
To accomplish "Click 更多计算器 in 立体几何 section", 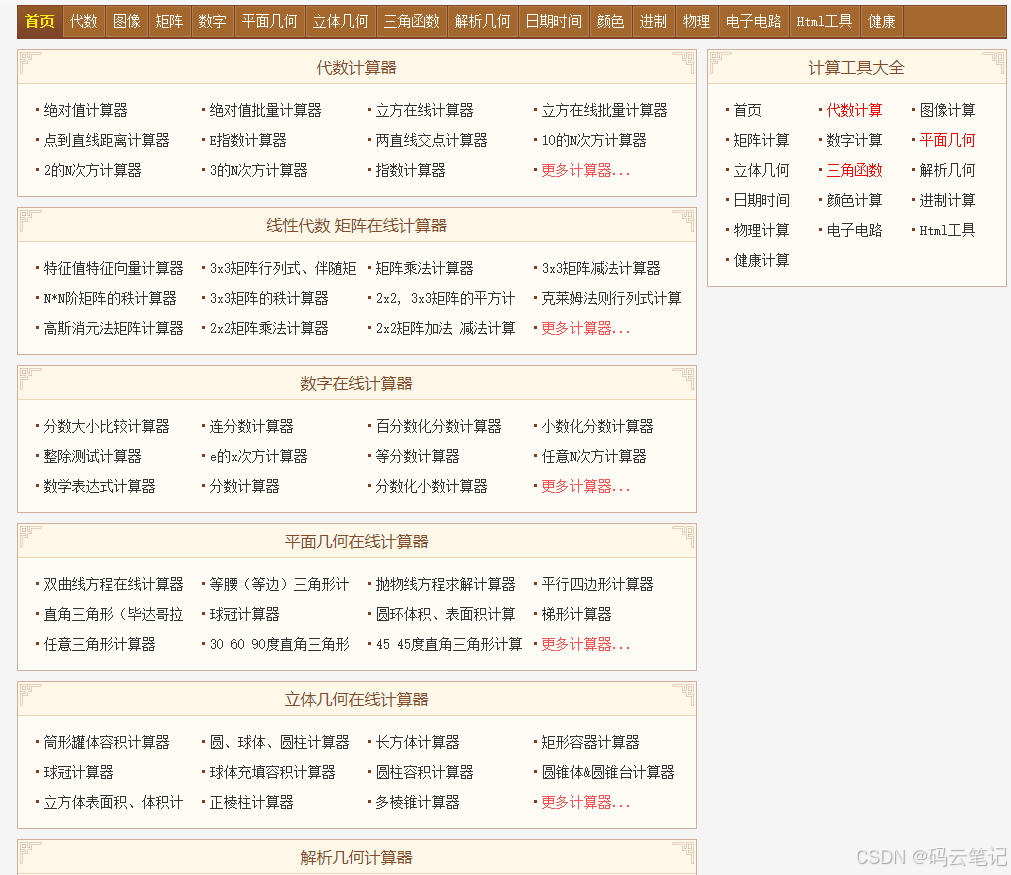I will pos(585,803).
